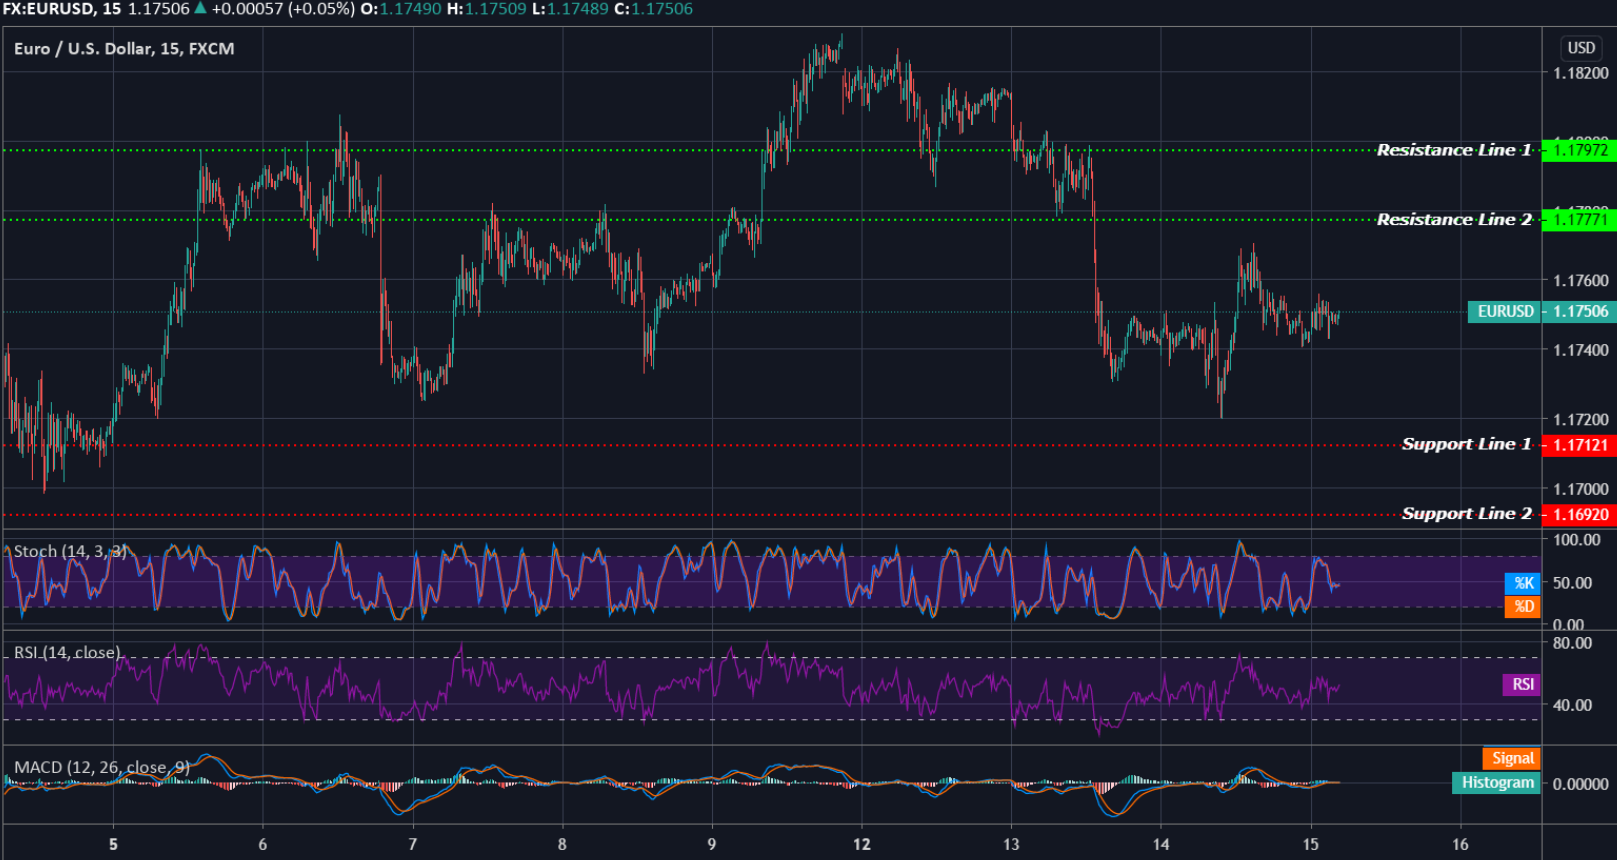Click the 1.17000 price axis label
The width and height of the screenshot is (1617, 860).
pyautogui.click(x=1580, y=489)
